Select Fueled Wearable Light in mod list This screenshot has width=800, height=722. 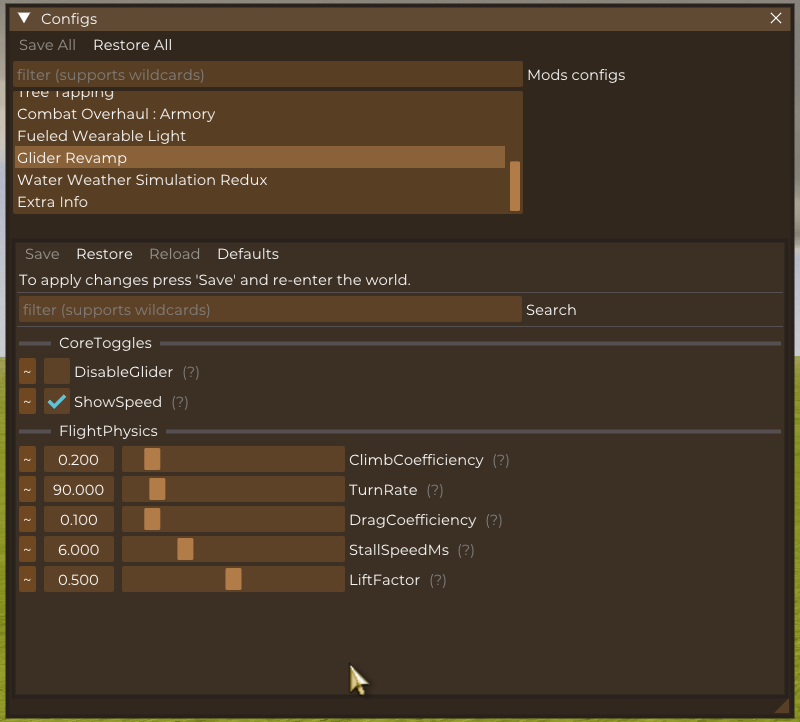coord(101,136)
